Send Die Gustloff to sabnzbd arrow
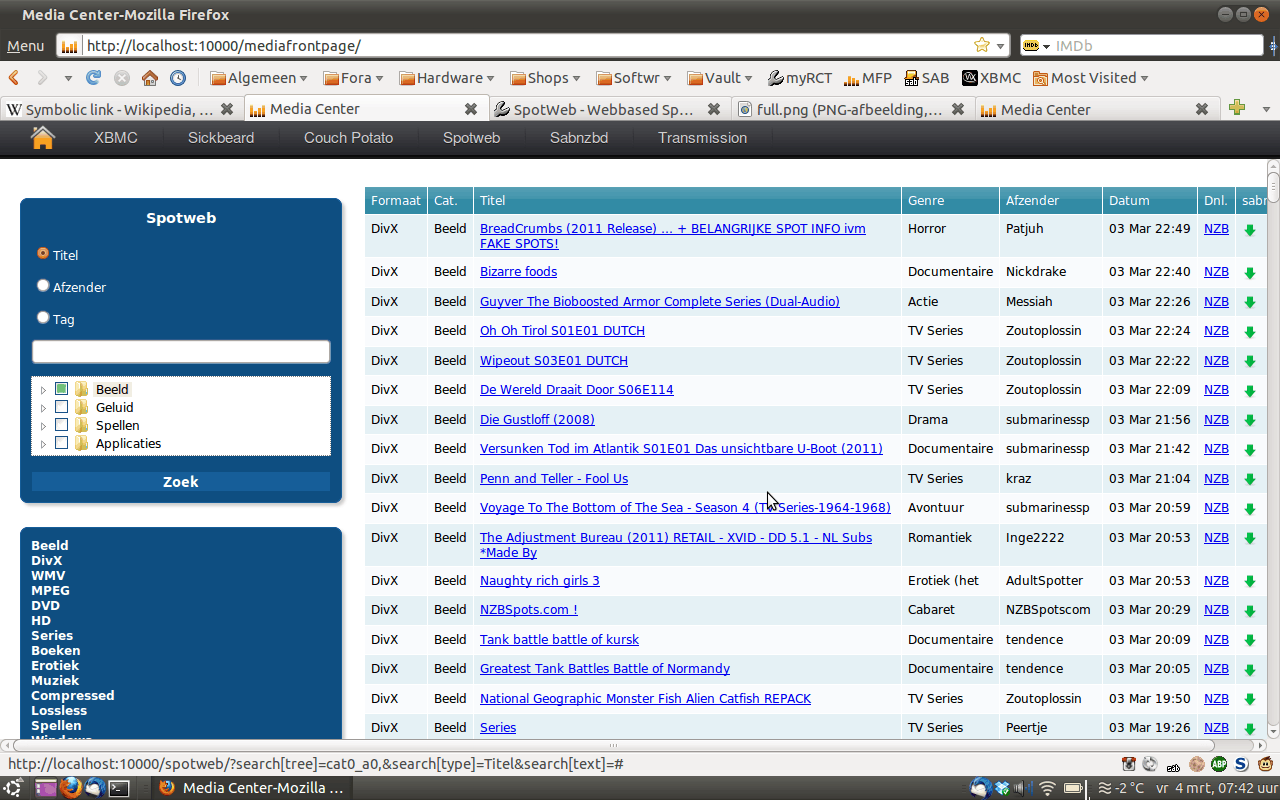 1250,421
